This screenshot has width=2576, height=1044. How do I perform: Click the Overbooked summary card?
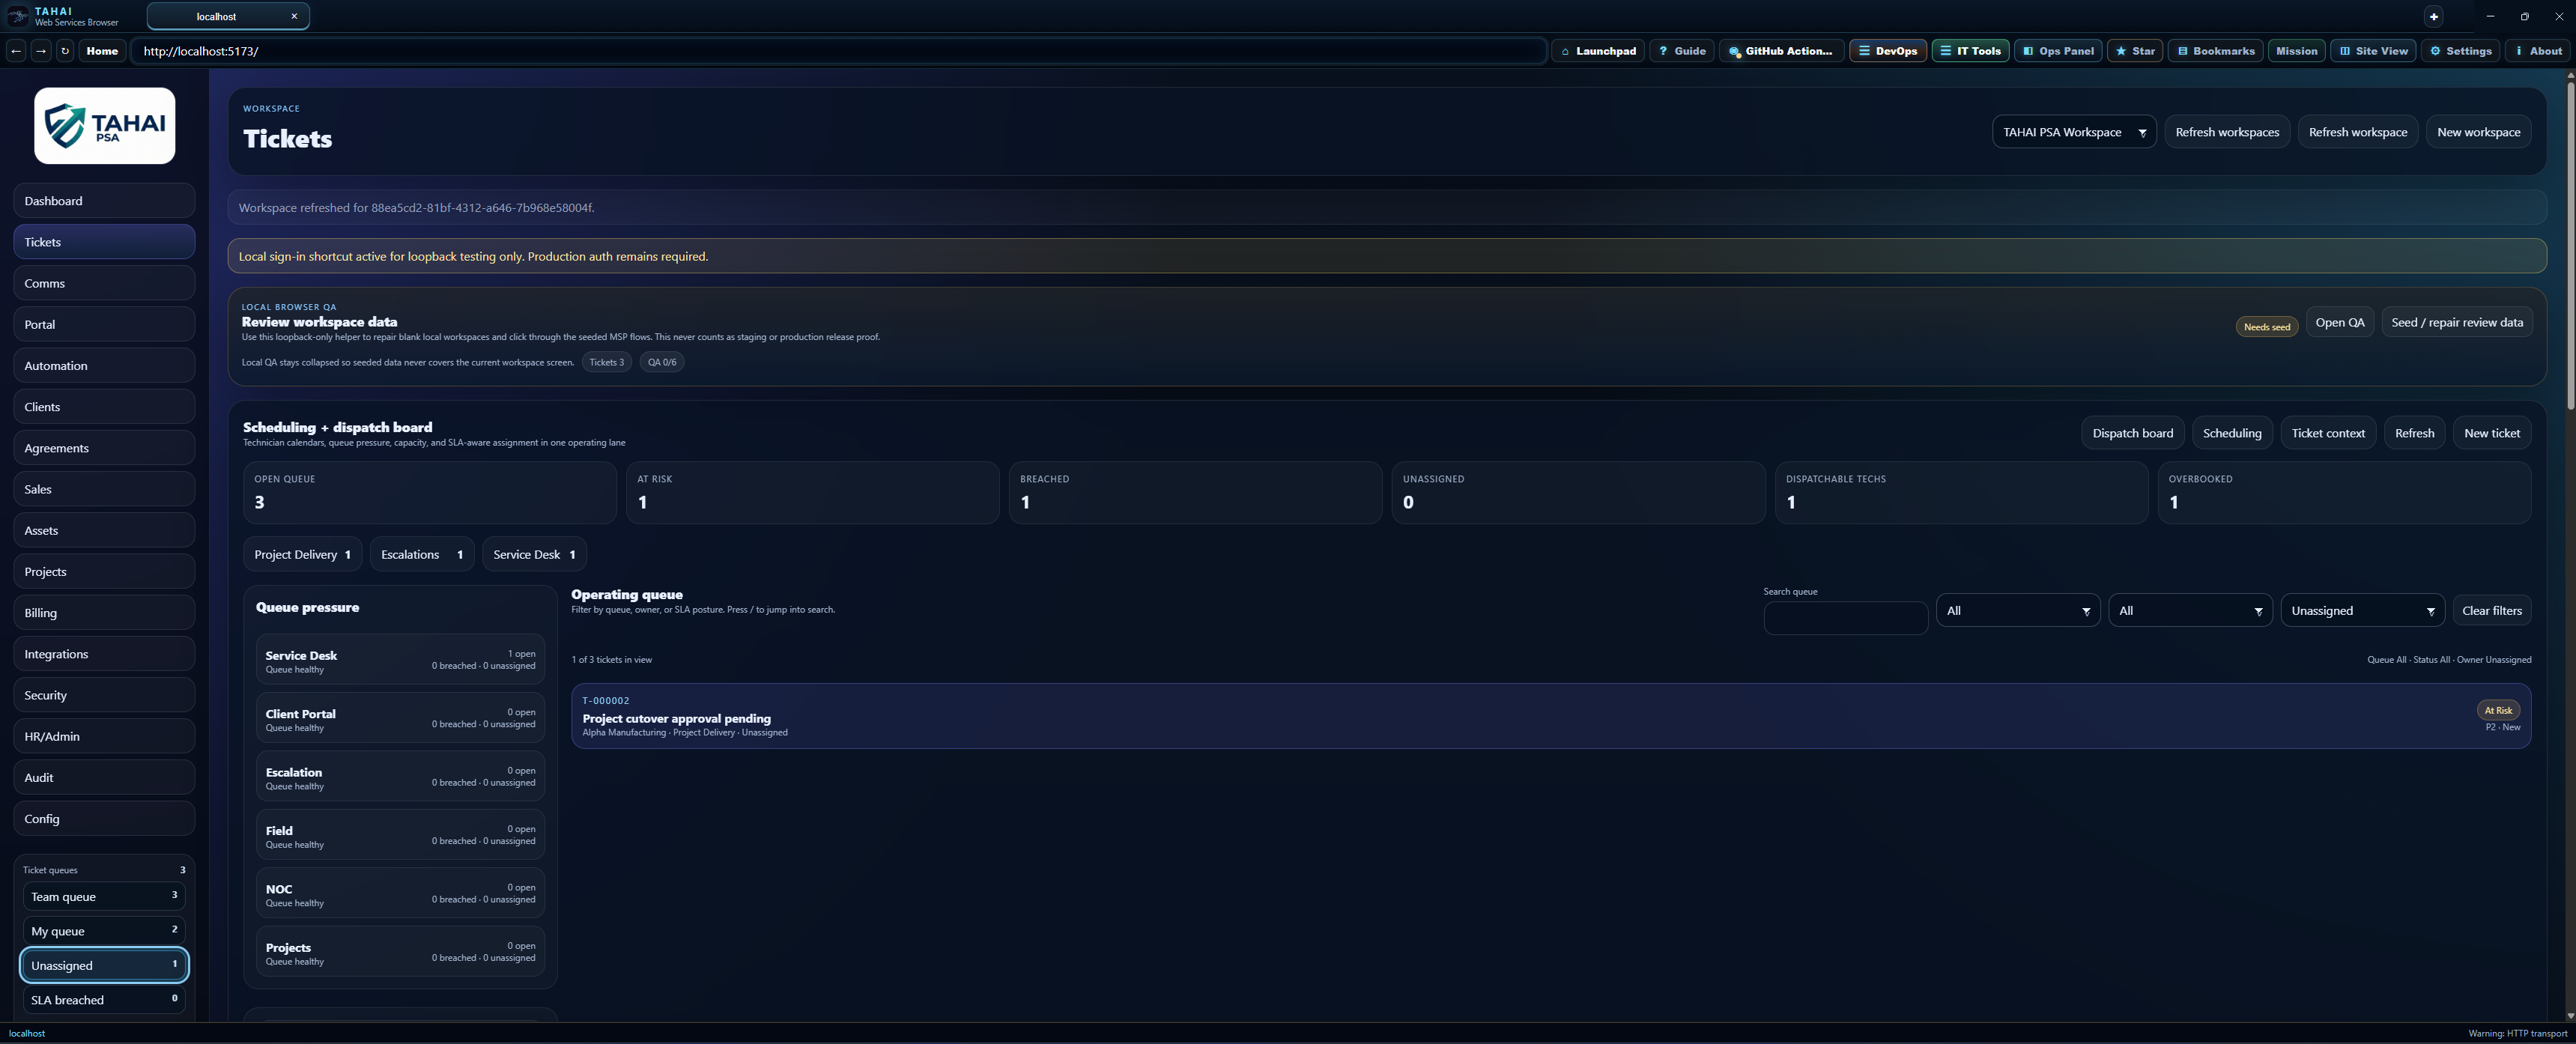click(x=2344, y=492)
